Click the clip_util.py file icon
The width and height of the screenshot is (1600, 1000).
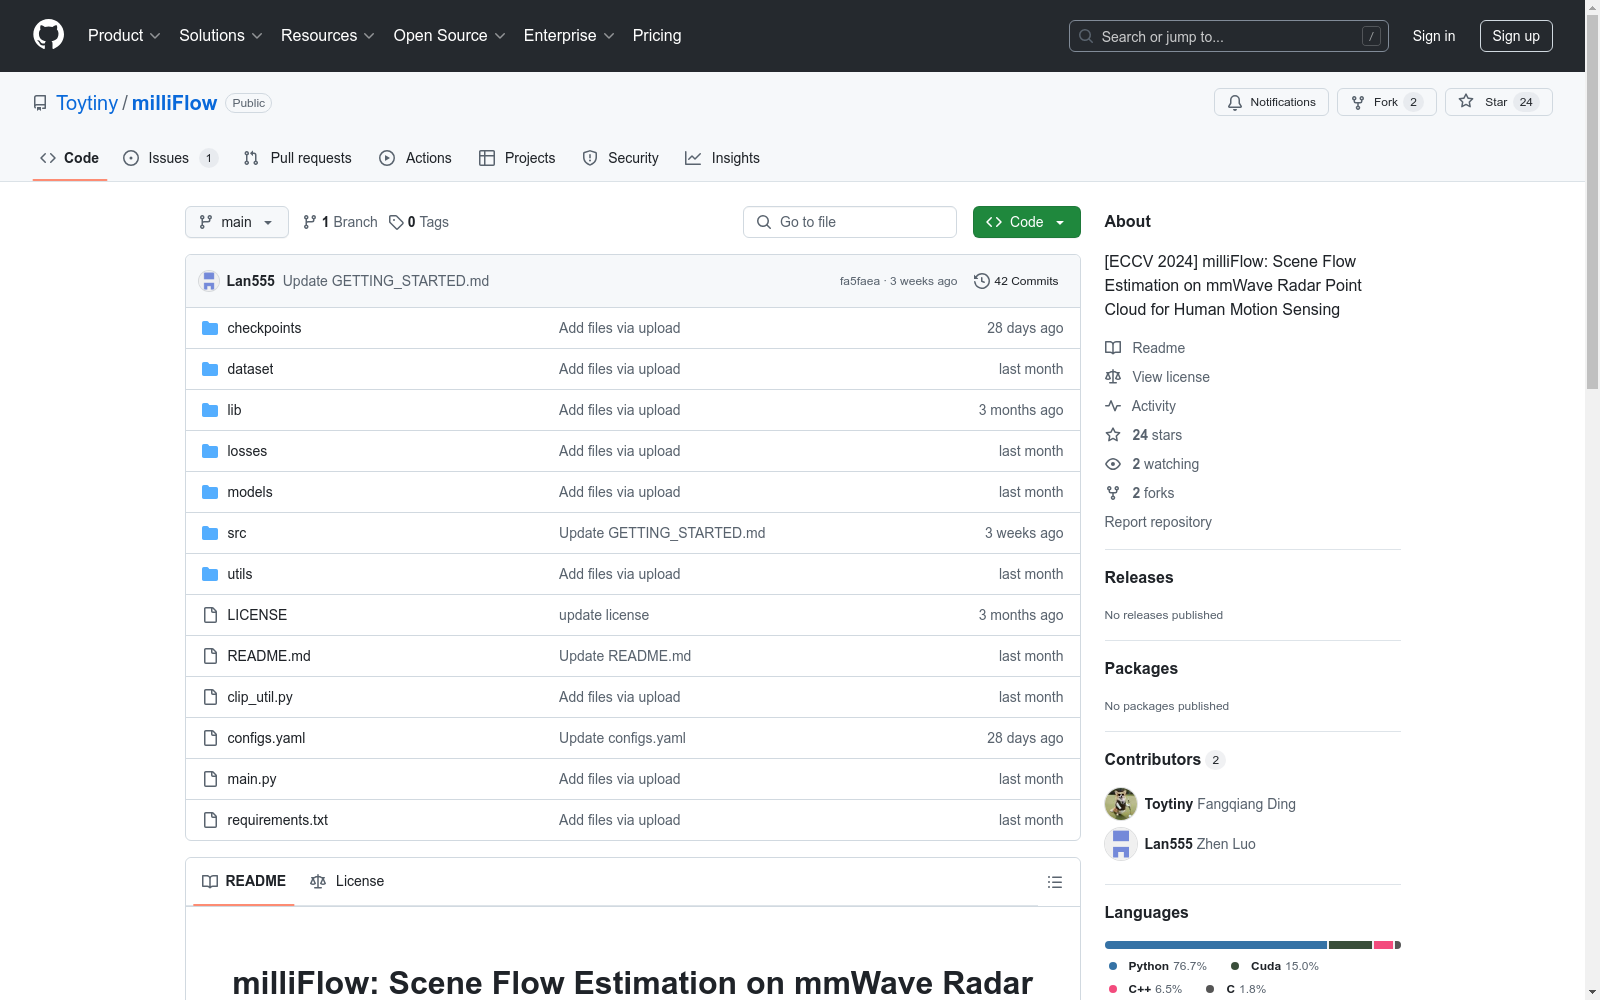coord(210,697)
